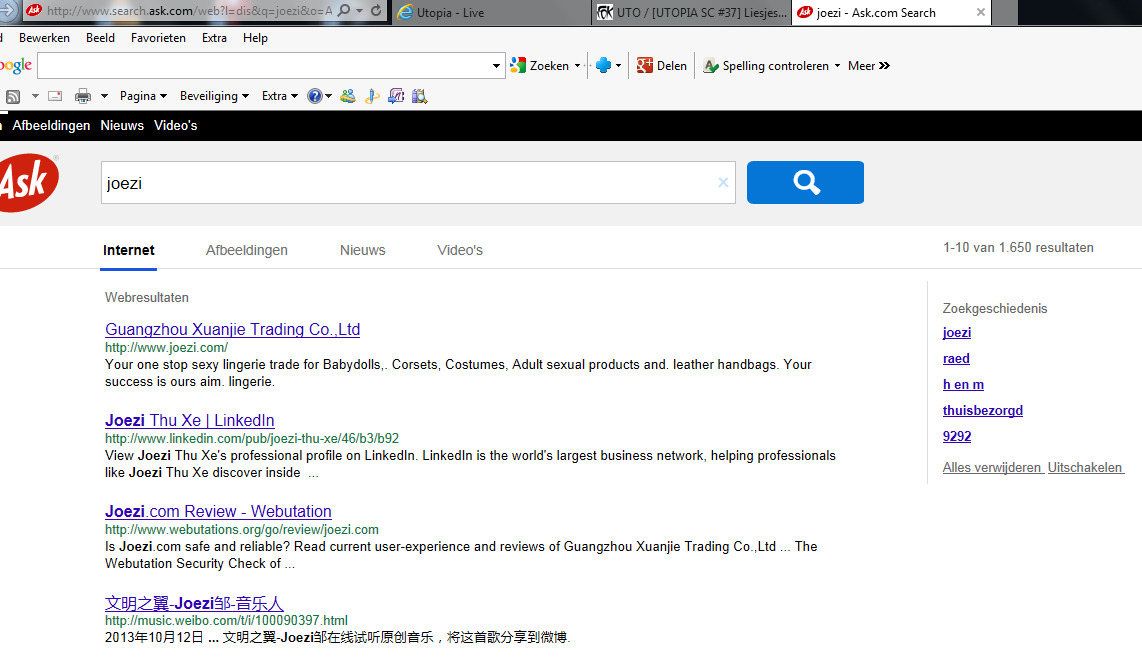Click h en m in the search history

click(963, 385)
